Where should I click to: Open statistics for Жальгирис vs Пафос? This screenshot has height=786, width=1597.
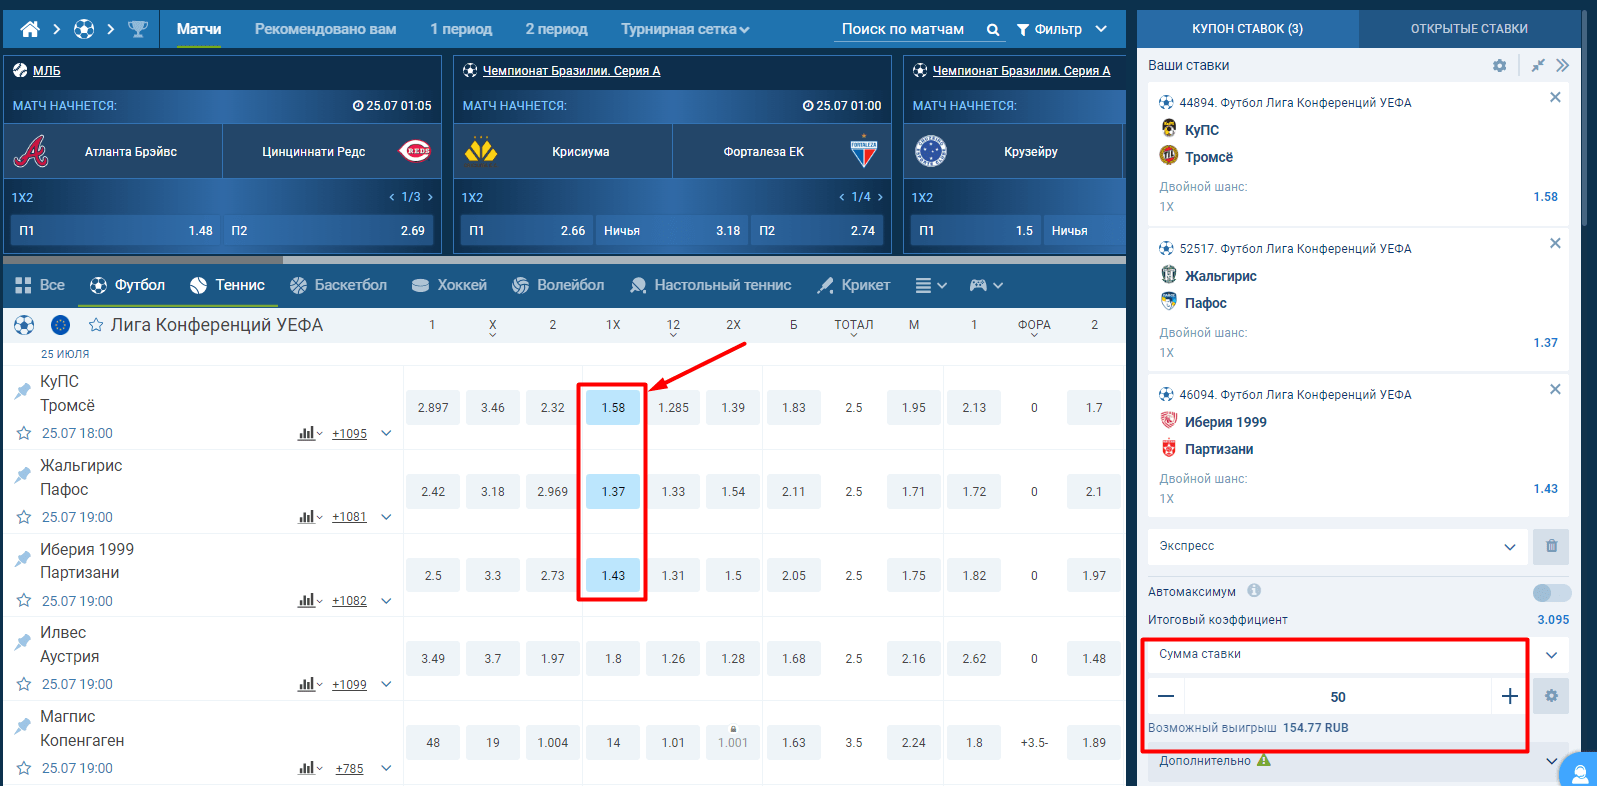click(310, 517)
